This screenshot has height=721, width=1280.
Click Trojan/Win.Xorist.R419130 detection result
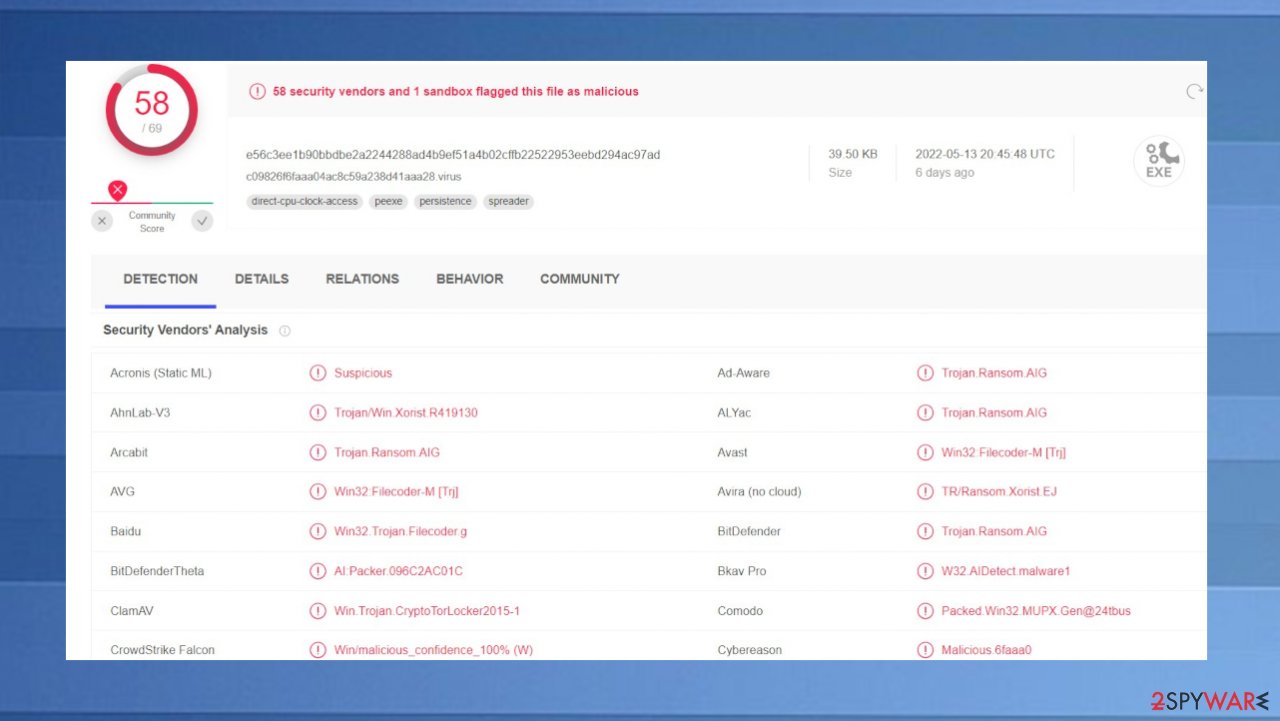(x=406, y=413)
